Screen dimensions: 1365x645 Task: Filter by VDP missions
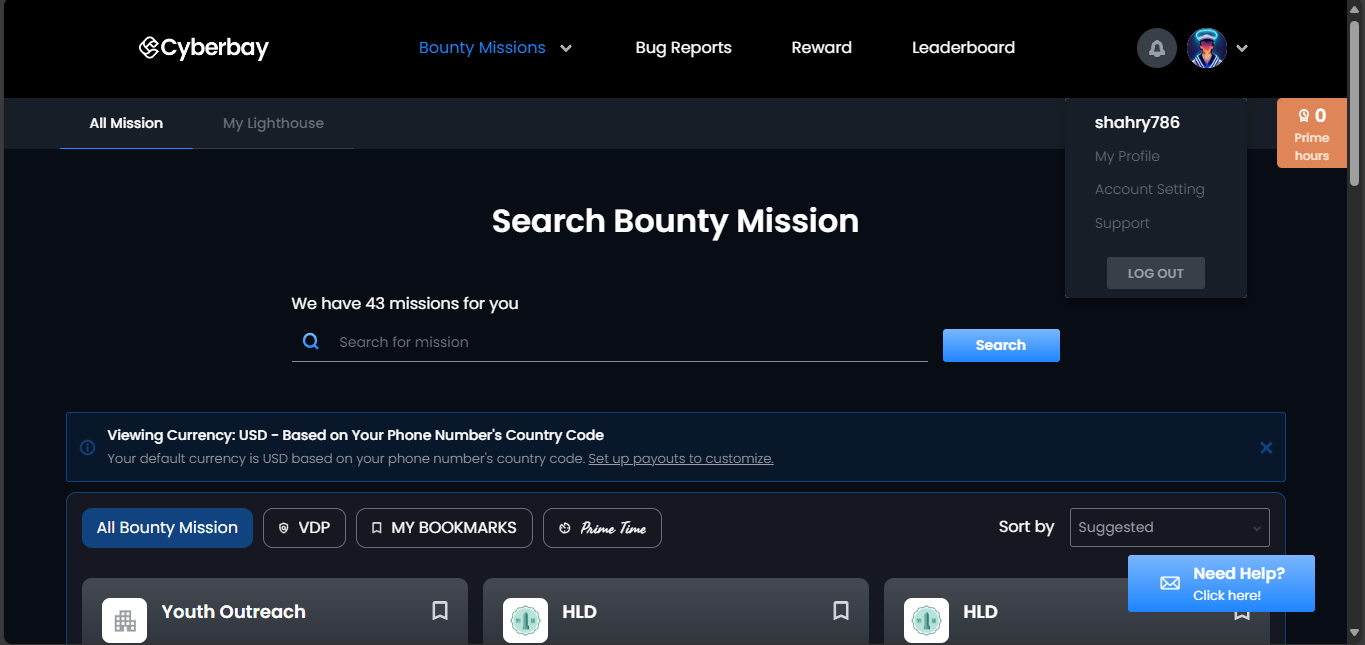click(304, 527)
